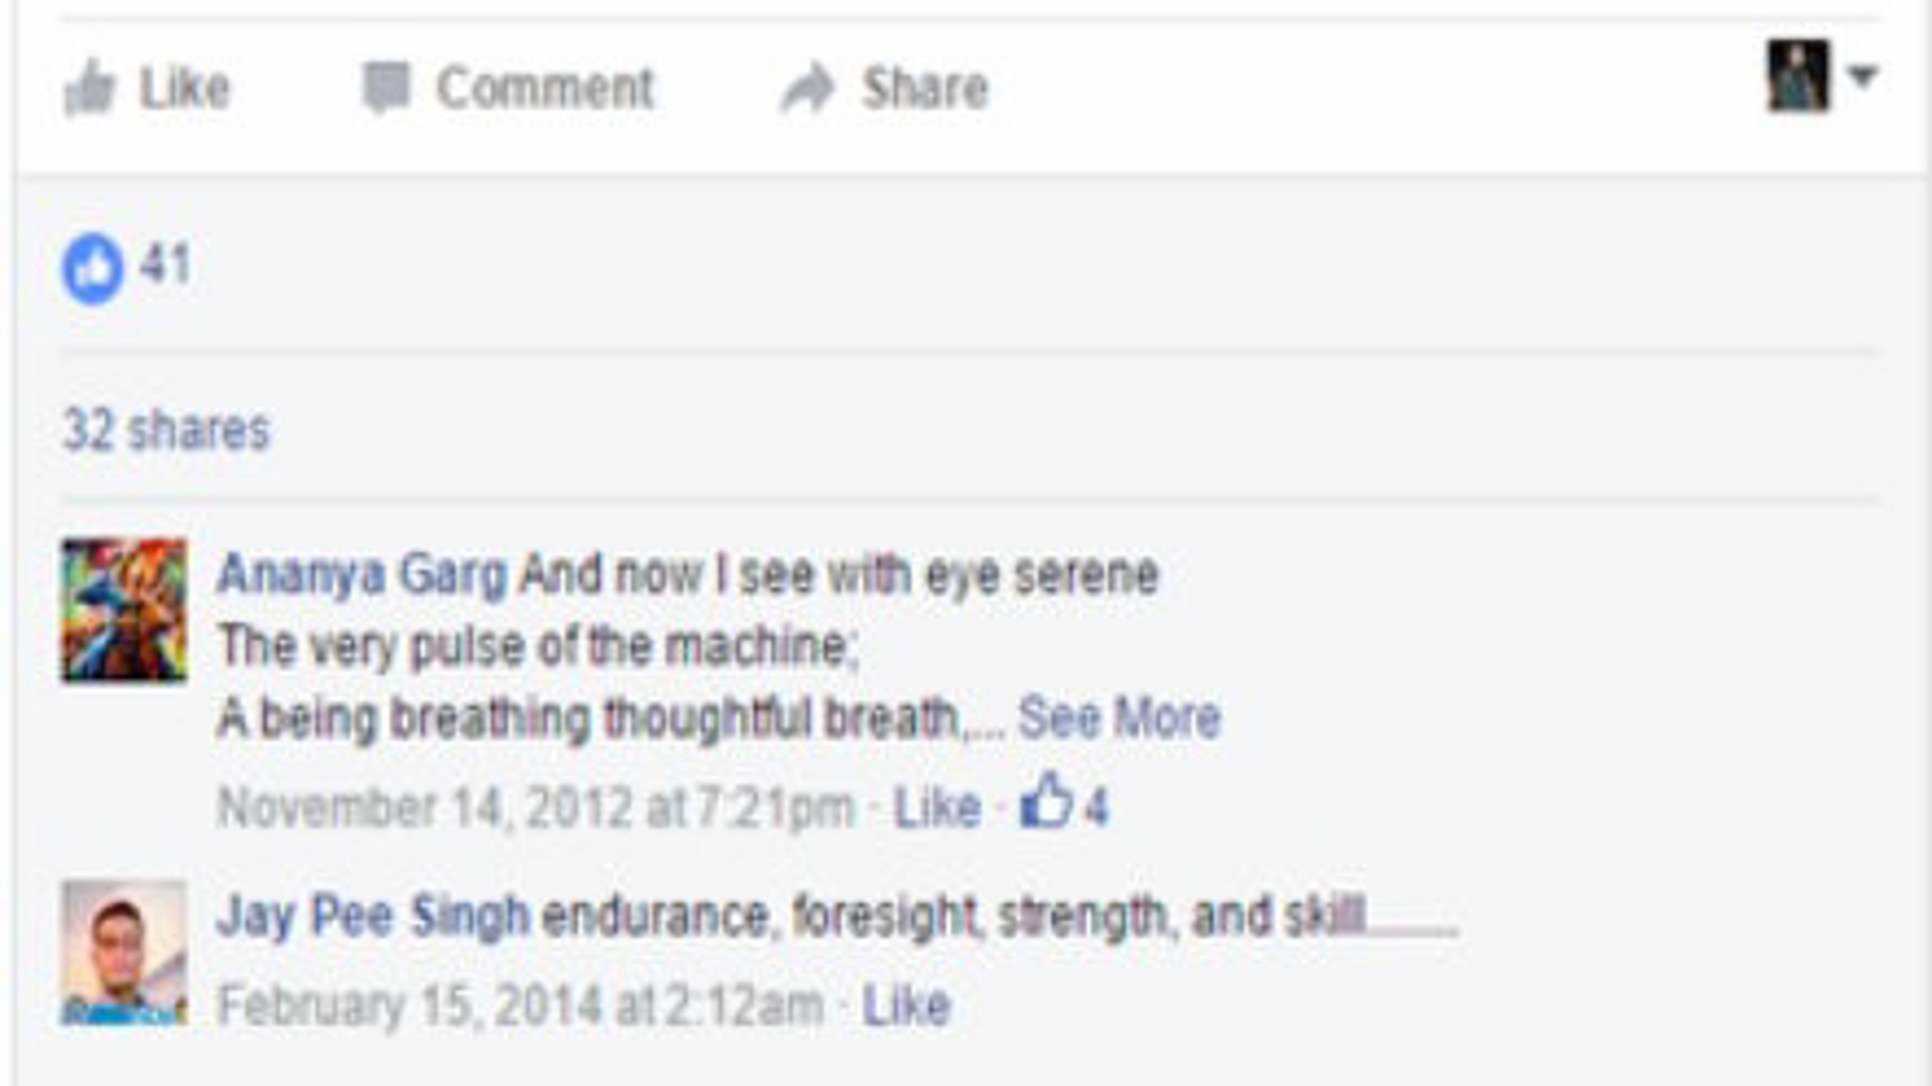Like Jay Pee Singh's comment
The width and height of the screenshot is (1932, 1086).
coord(906,1005)
